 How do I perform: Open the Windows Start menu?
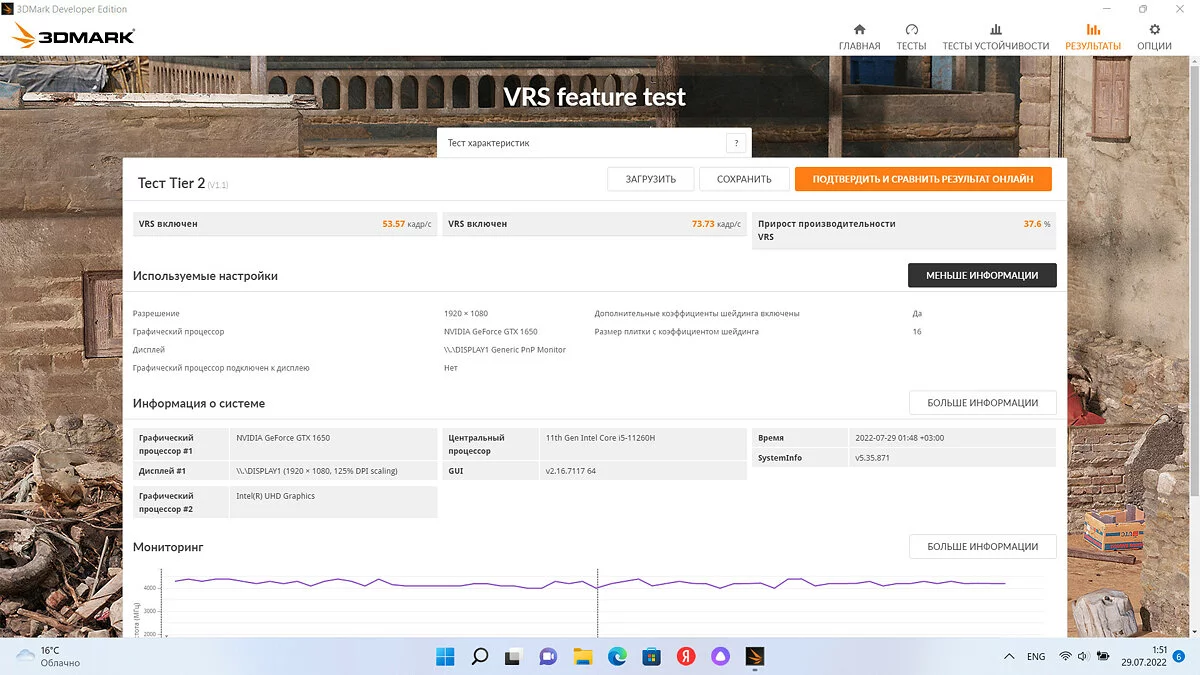pyautogui.click(x=445, y=656)
